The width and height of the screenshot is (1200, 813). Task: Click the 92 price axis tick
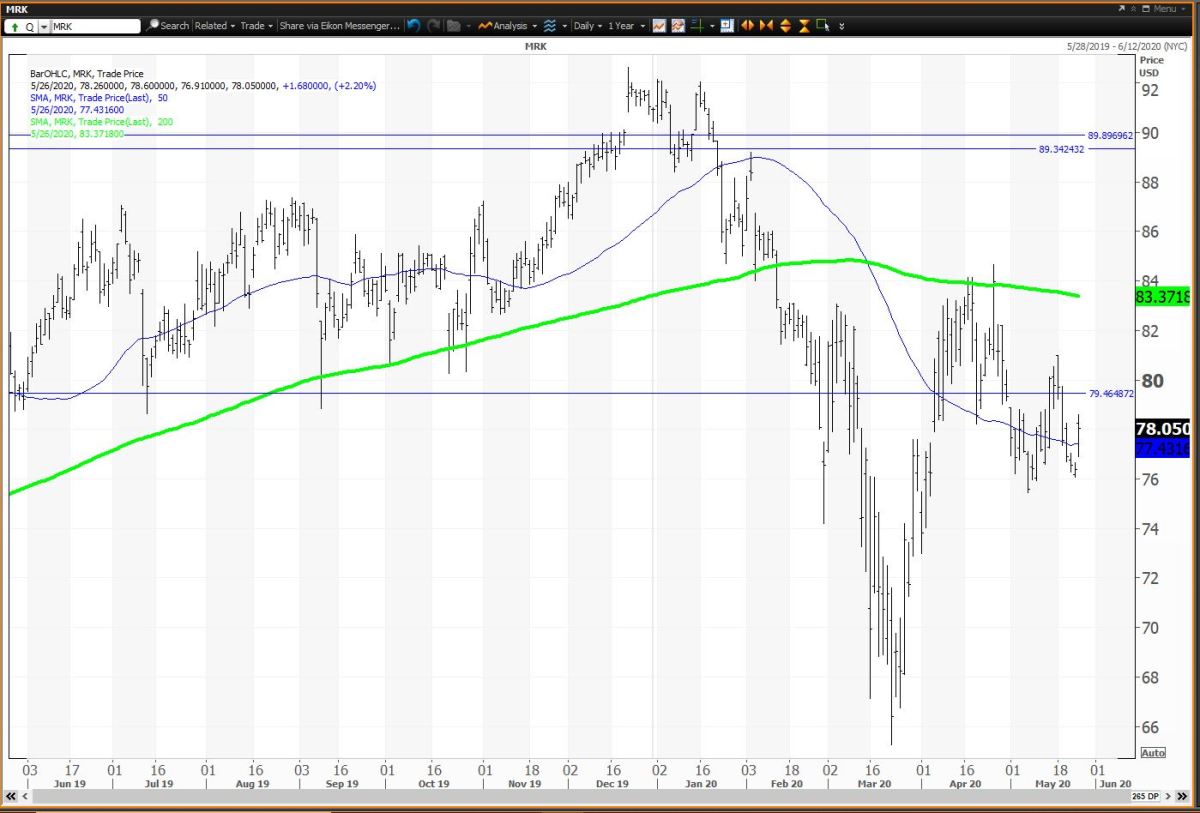1151,90
